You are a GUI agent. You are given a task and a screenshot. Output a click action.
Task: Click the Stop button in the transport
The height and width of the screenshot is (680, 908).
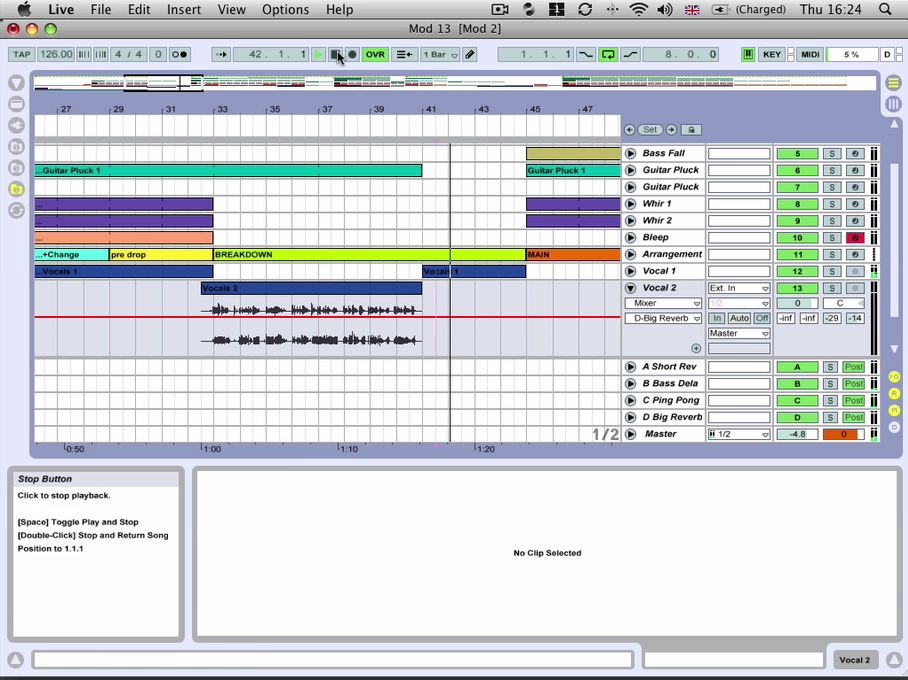(335, 54)
